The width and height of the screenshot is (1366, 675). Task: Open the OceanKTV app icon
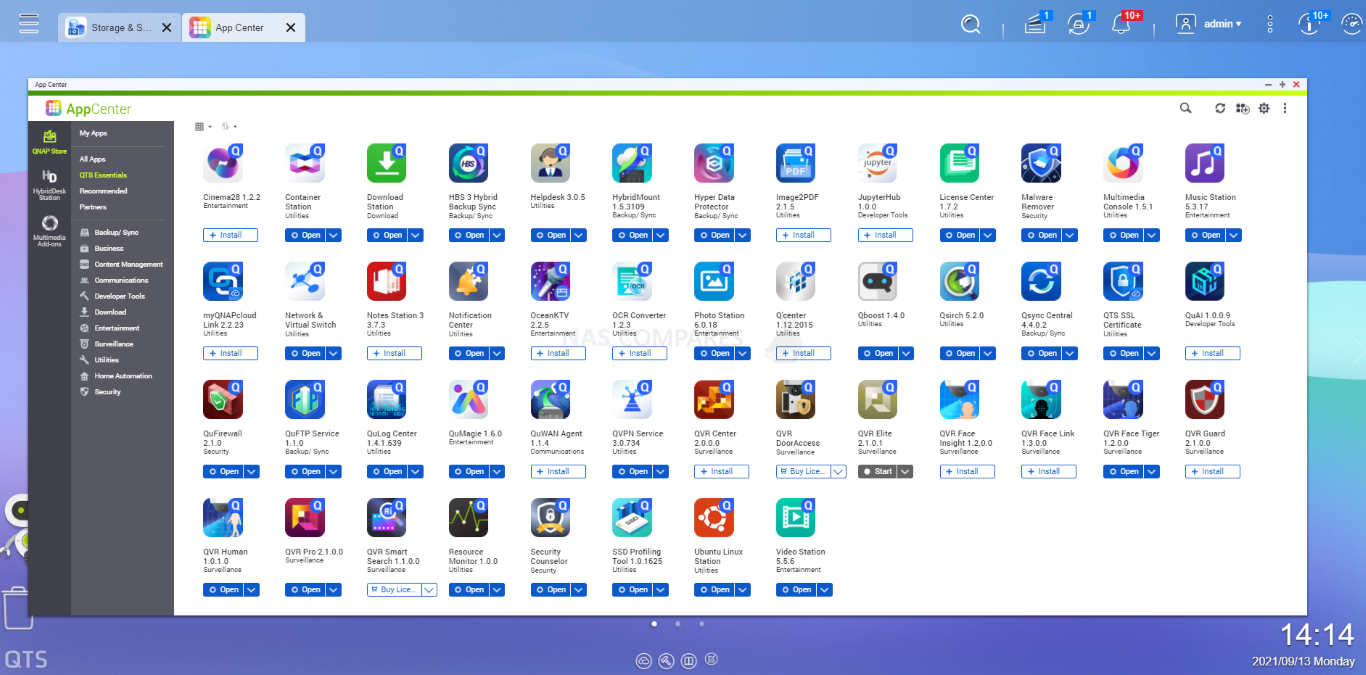tap(551, 281)
